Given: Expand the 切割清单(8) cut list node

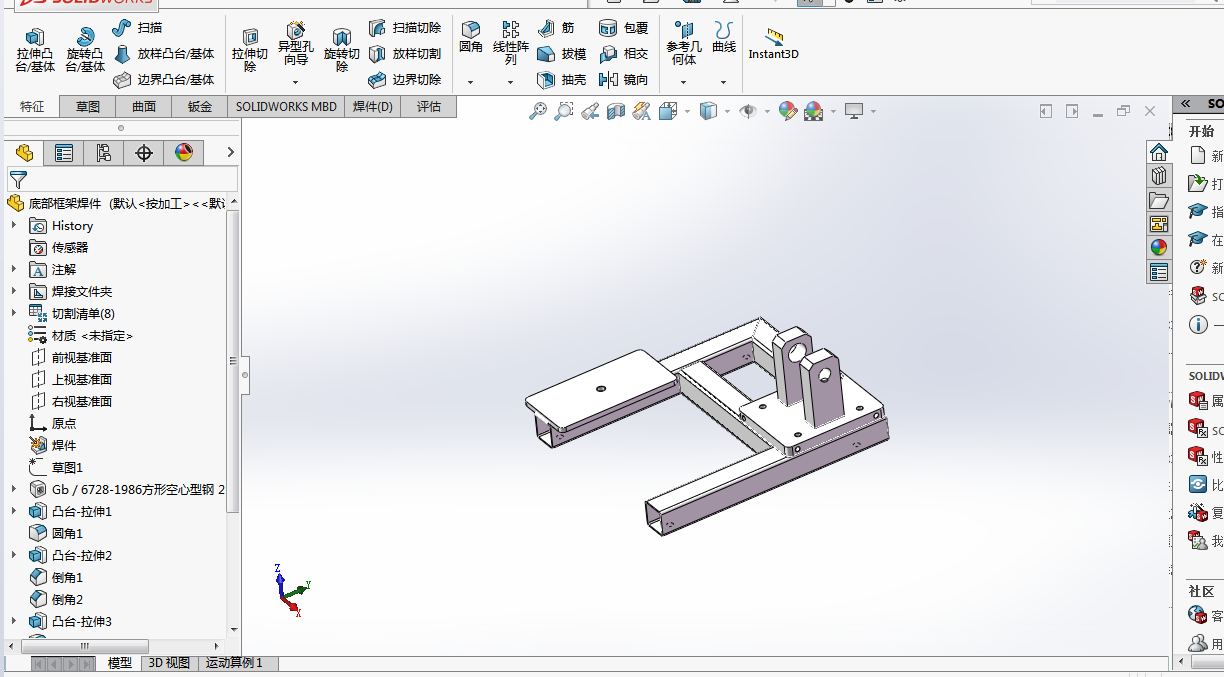Looking at the screenshot, I should (14, 314).
